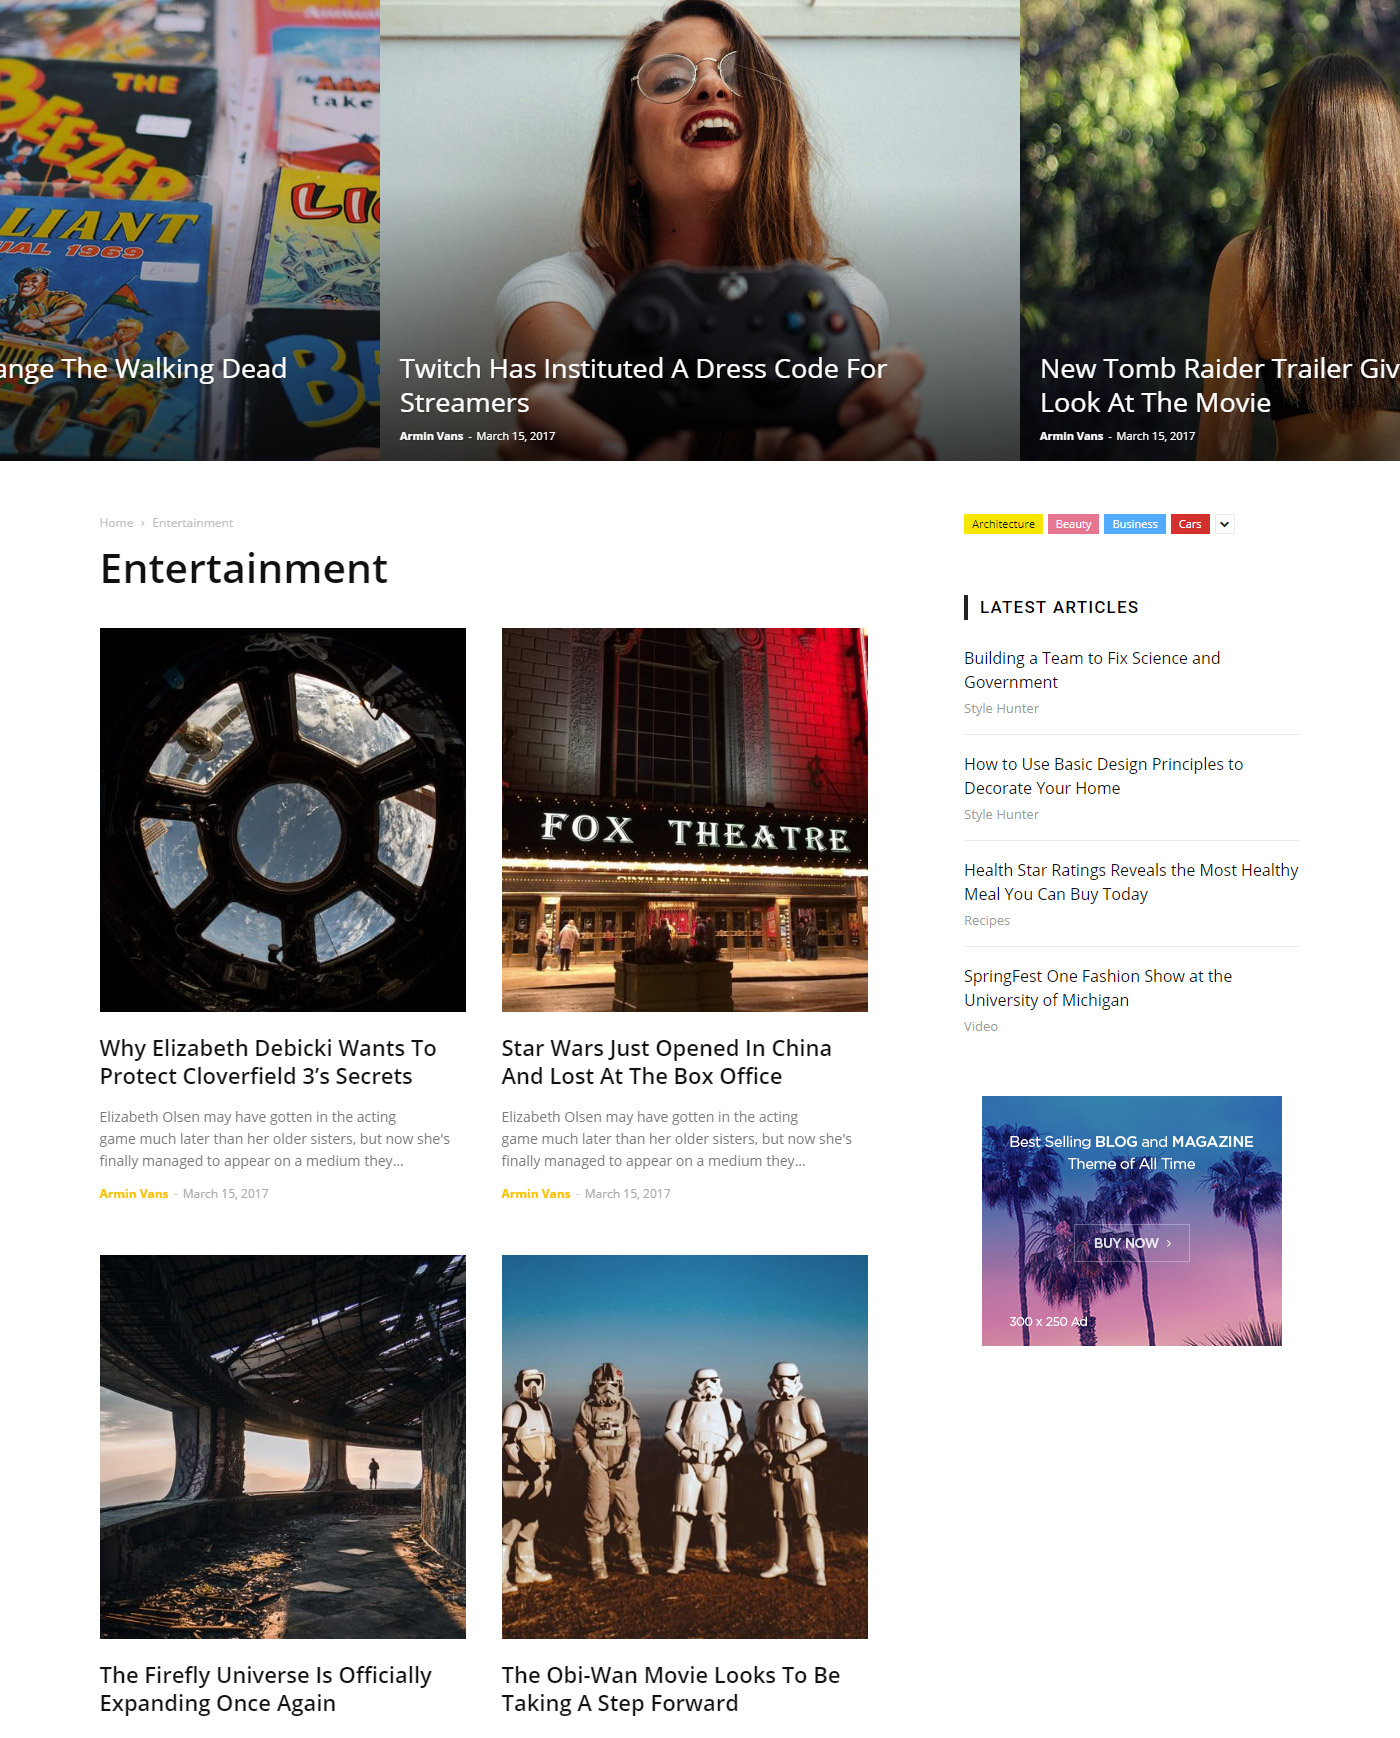Open SpringFest One Fashion Show article
This screenshot has height=1738, width=1400.
1098,988
